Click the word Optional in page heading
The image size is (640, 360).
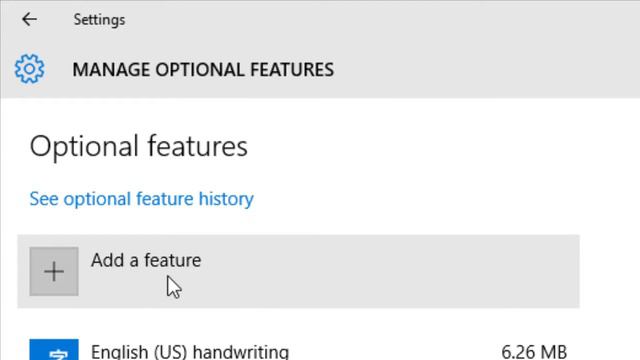(x=84, y=147)
